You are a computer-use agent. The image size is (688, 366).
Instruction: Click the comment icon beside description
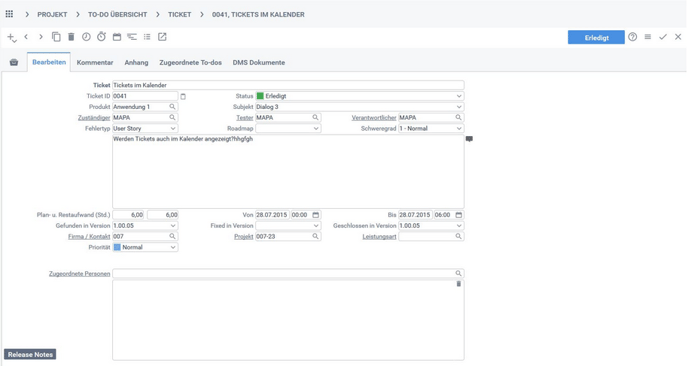[469, 139]
